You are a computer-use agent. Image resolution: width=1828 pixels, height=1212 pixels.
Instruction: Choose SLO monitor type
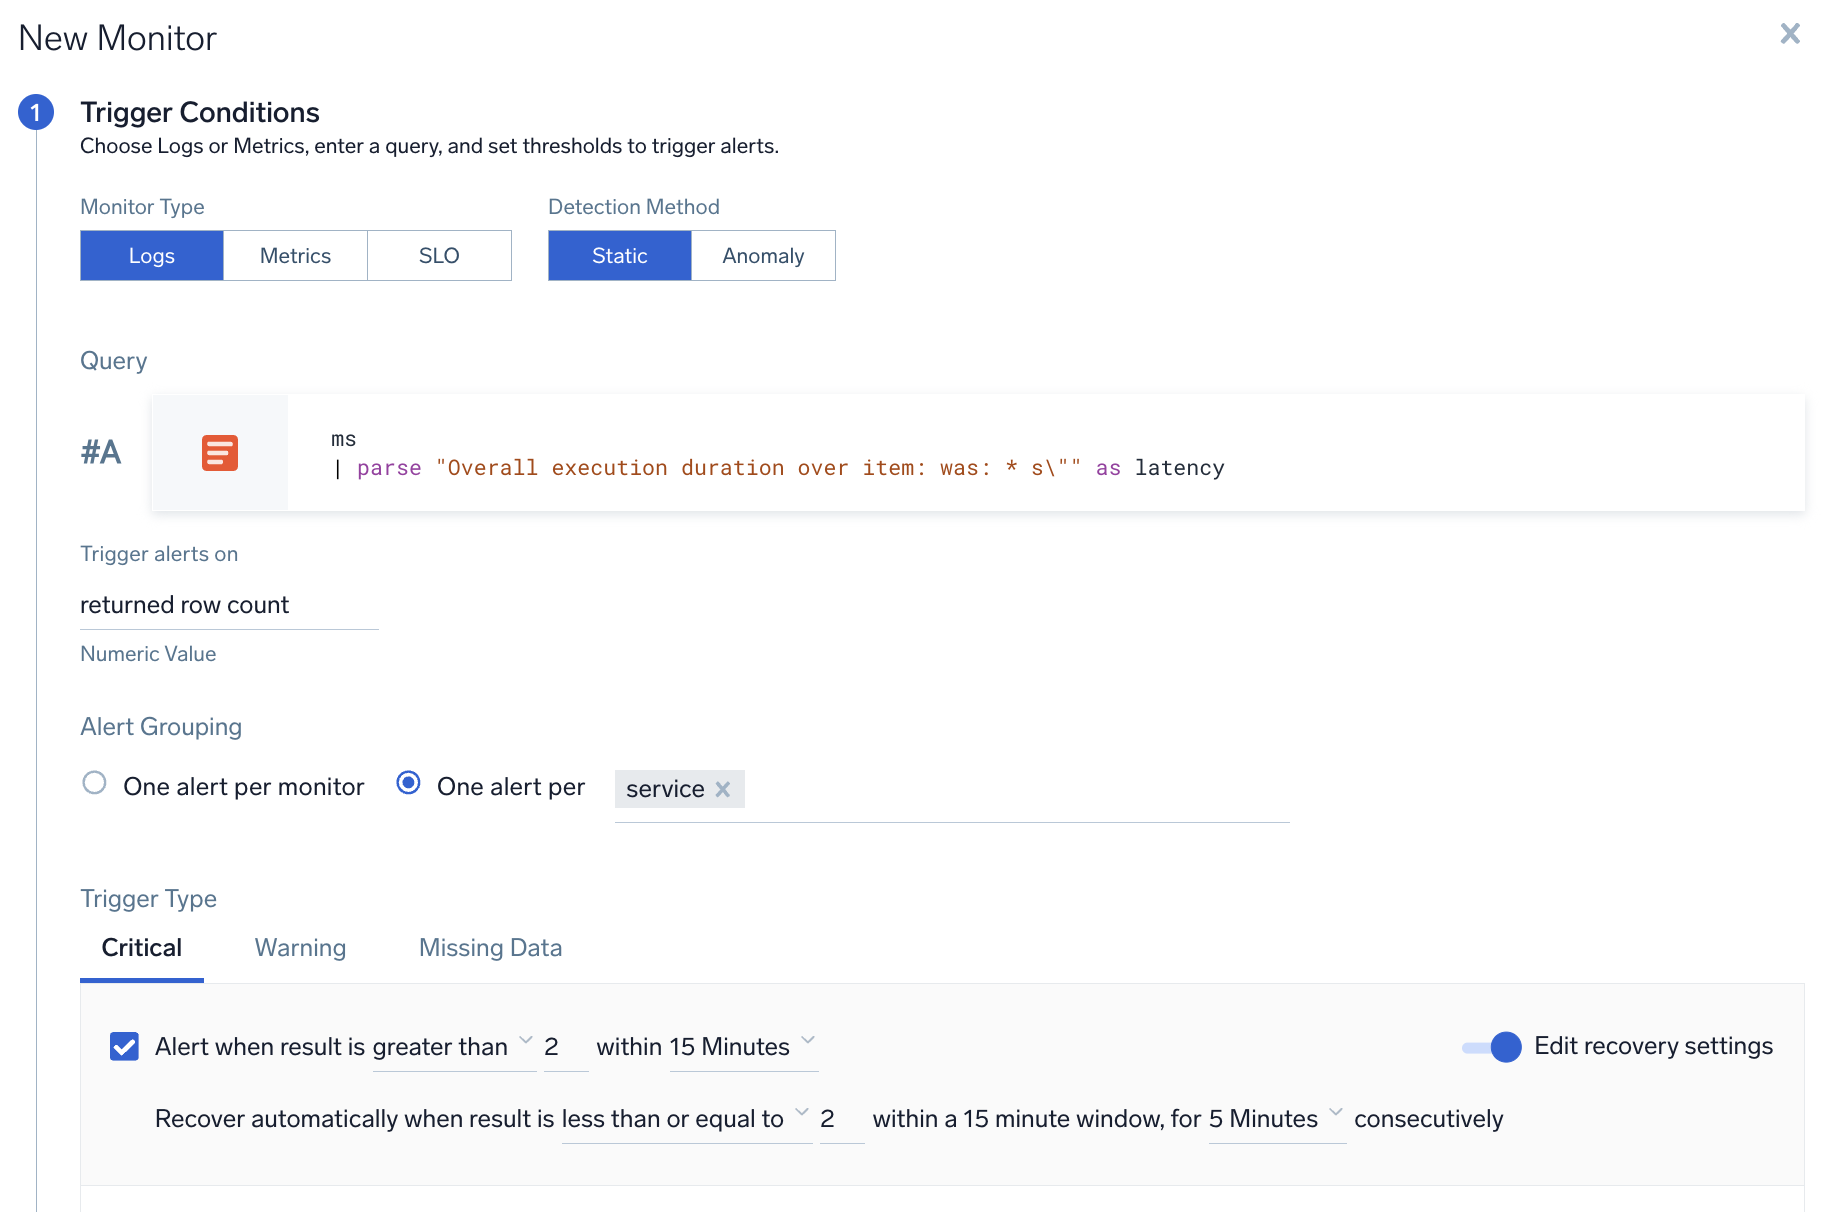[439, 256]
